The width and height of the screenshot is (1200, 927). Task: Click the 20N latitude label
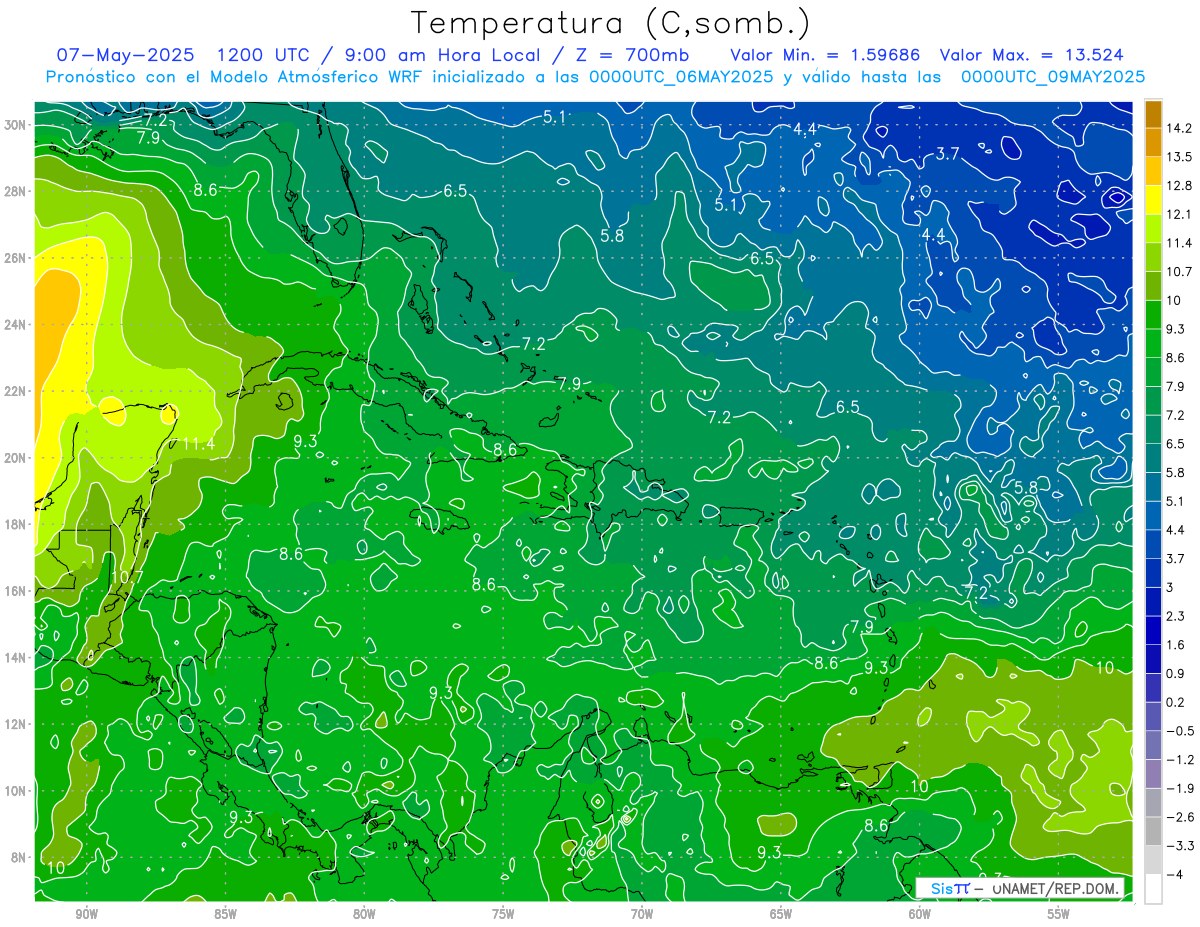click(16, 458)
